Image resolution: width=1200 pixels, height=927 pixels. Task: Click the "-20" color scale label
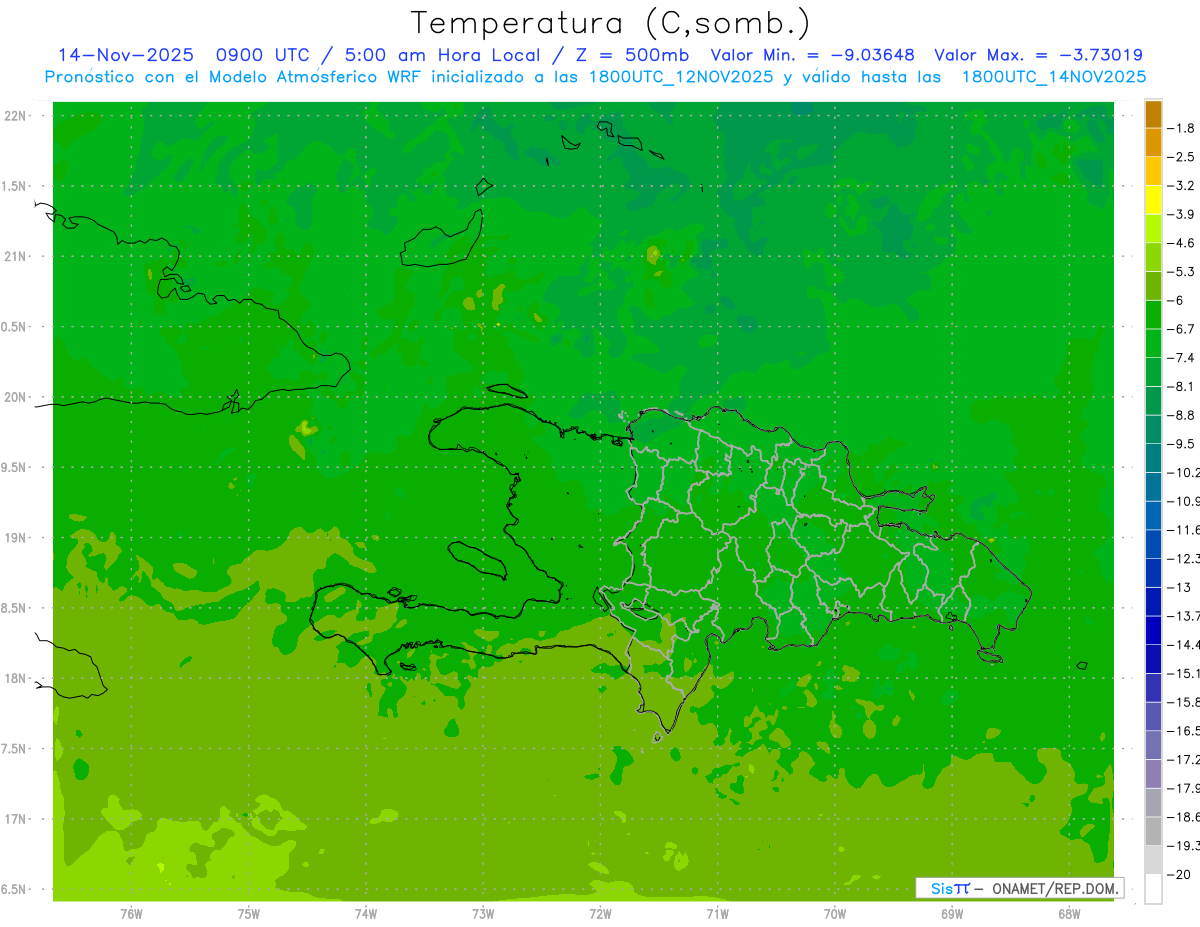click(x=1178, y=874)
